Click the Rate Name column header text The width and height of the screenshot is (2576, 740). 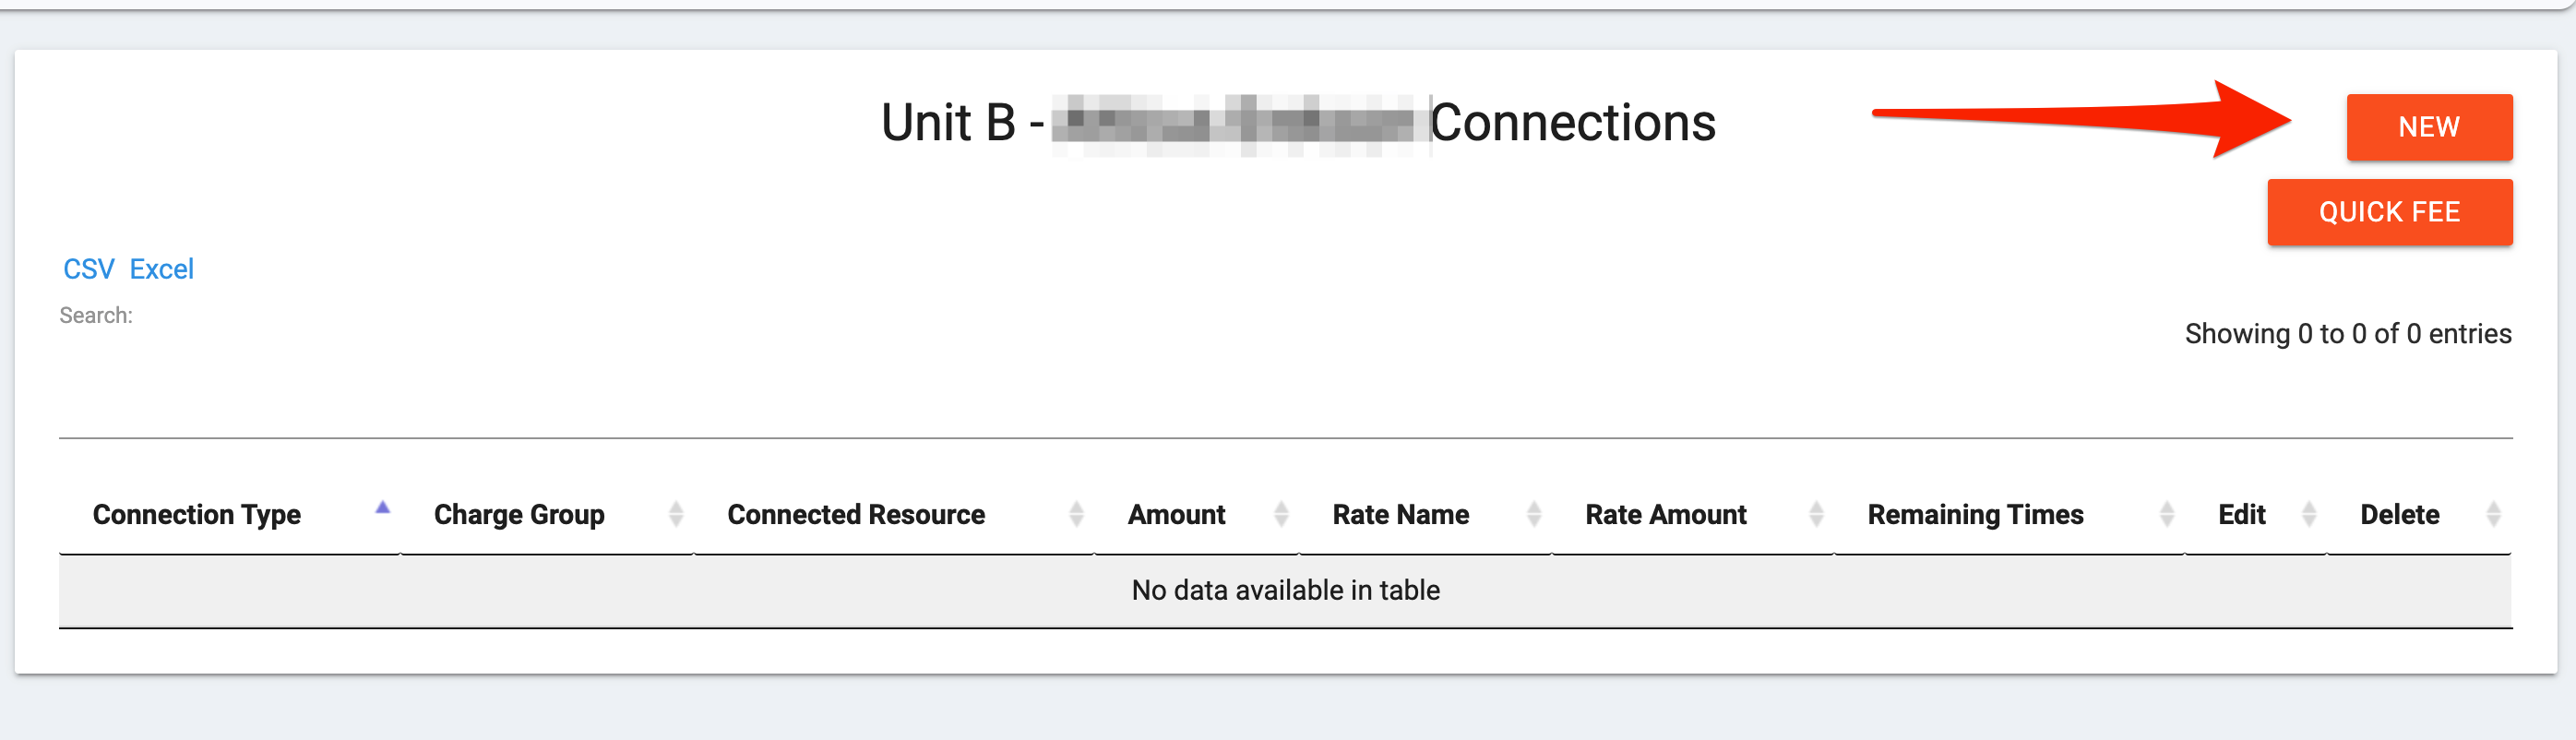coord(1400,514)
